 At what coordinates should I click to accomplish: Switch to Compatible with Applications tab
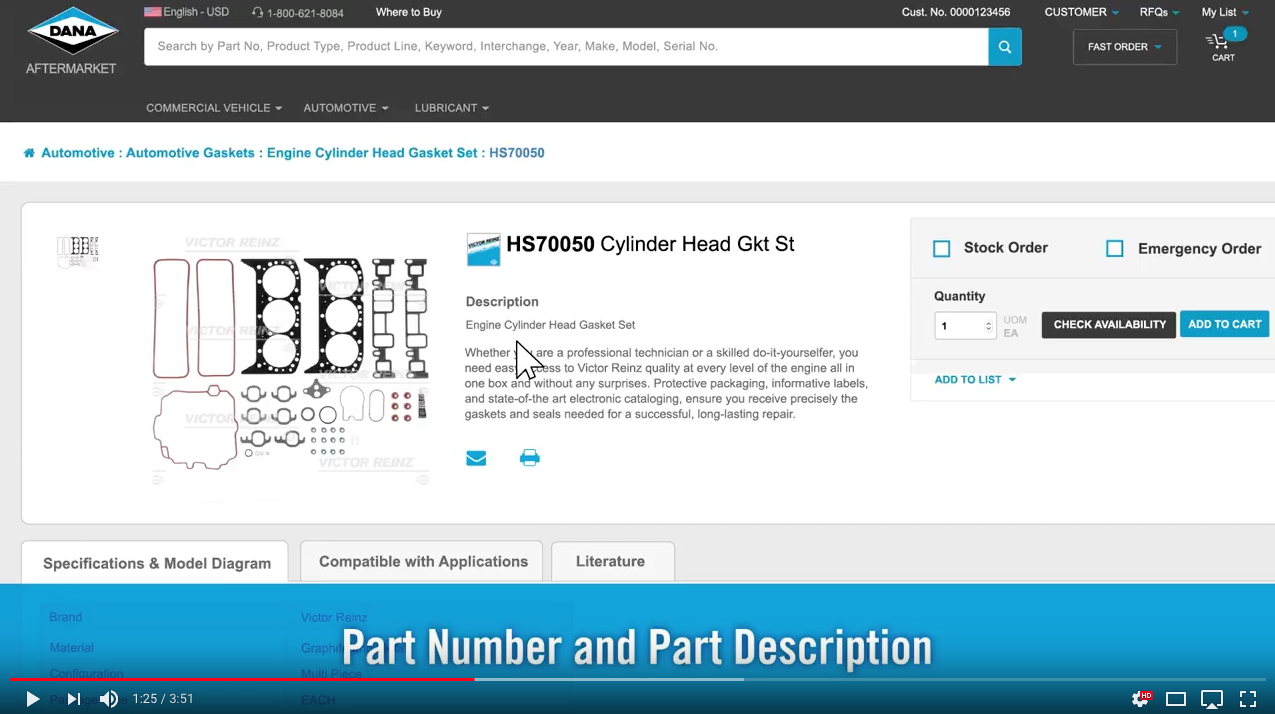pos(422,562)
